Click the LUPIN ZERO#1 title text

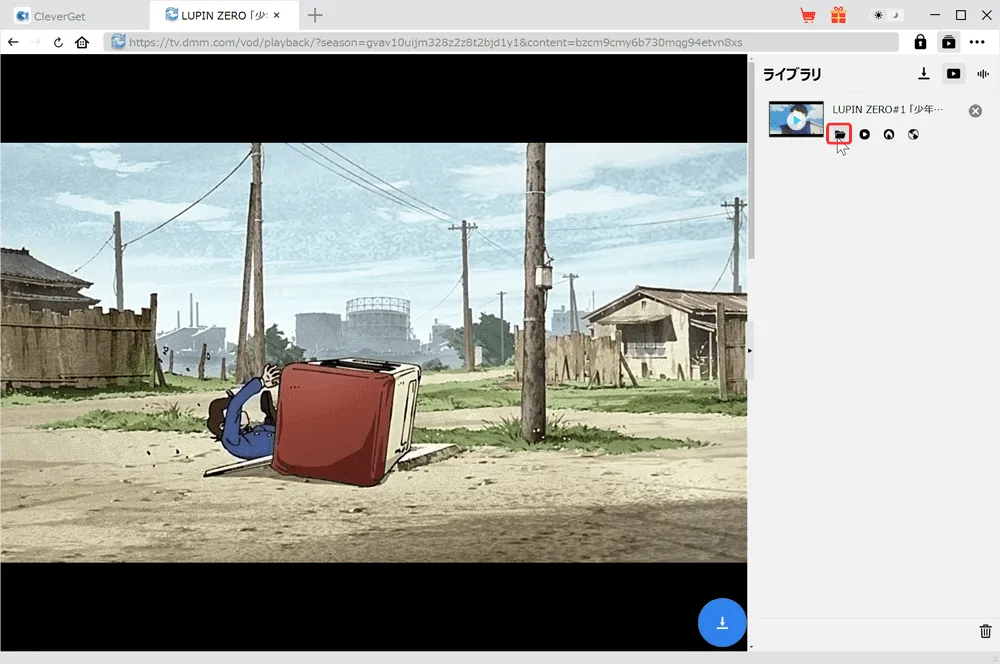click(x=887, y=110)
